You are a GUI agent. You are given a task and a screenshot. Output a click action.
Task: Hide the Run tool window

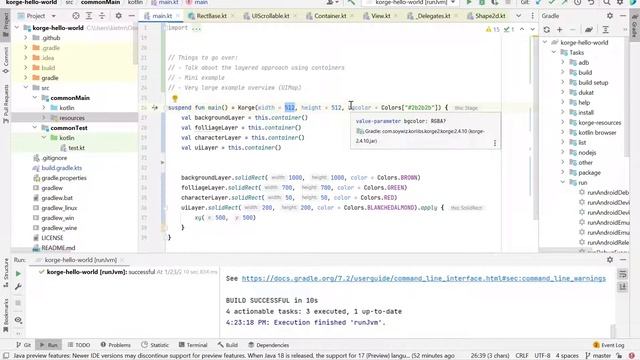tap(623, 260)
